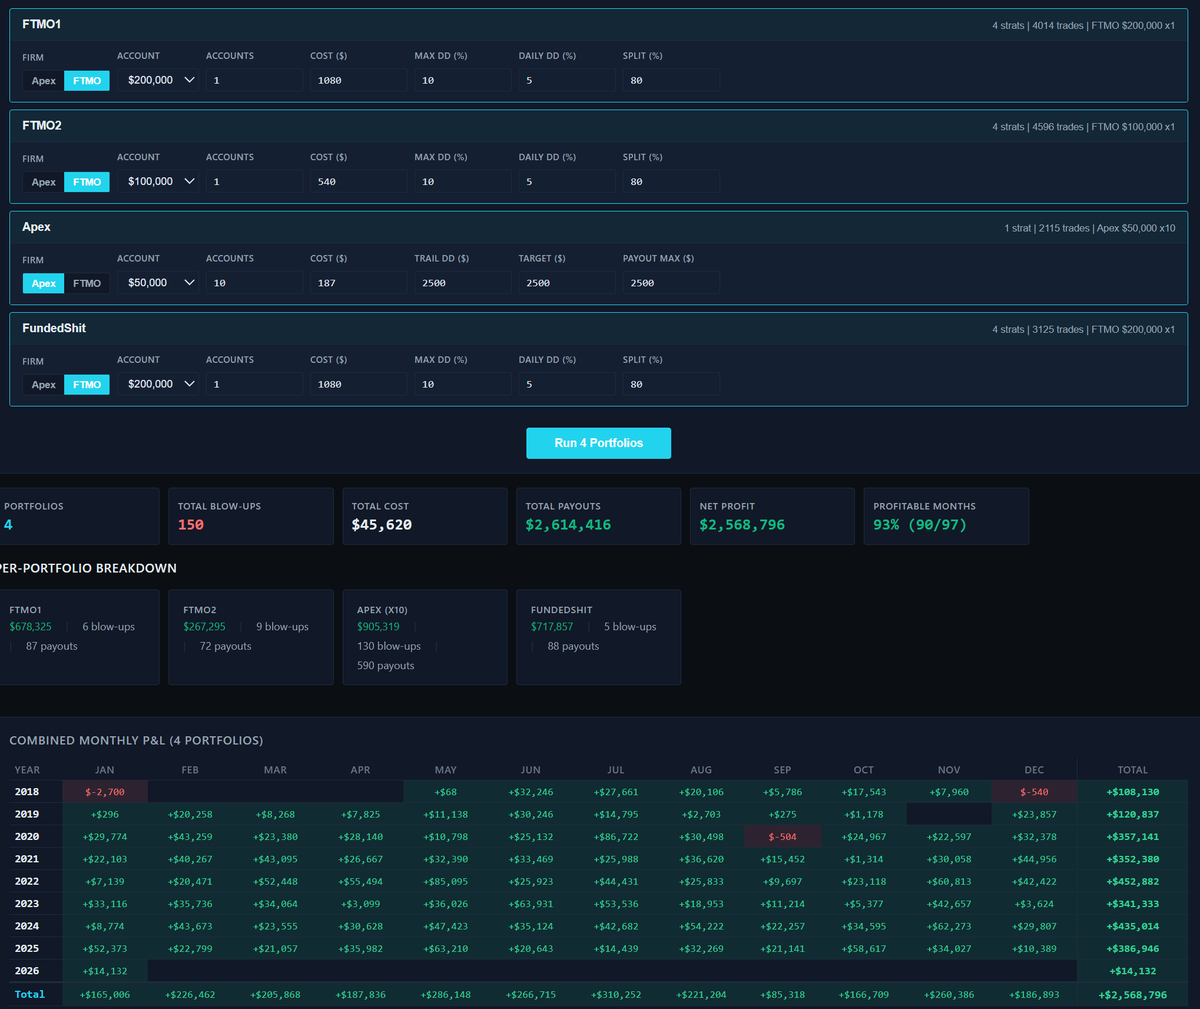Image resolution: width=1200 pixels, height=1009 pixels.
Task: Edit Apex Target field
Action: tap(567, 282)
